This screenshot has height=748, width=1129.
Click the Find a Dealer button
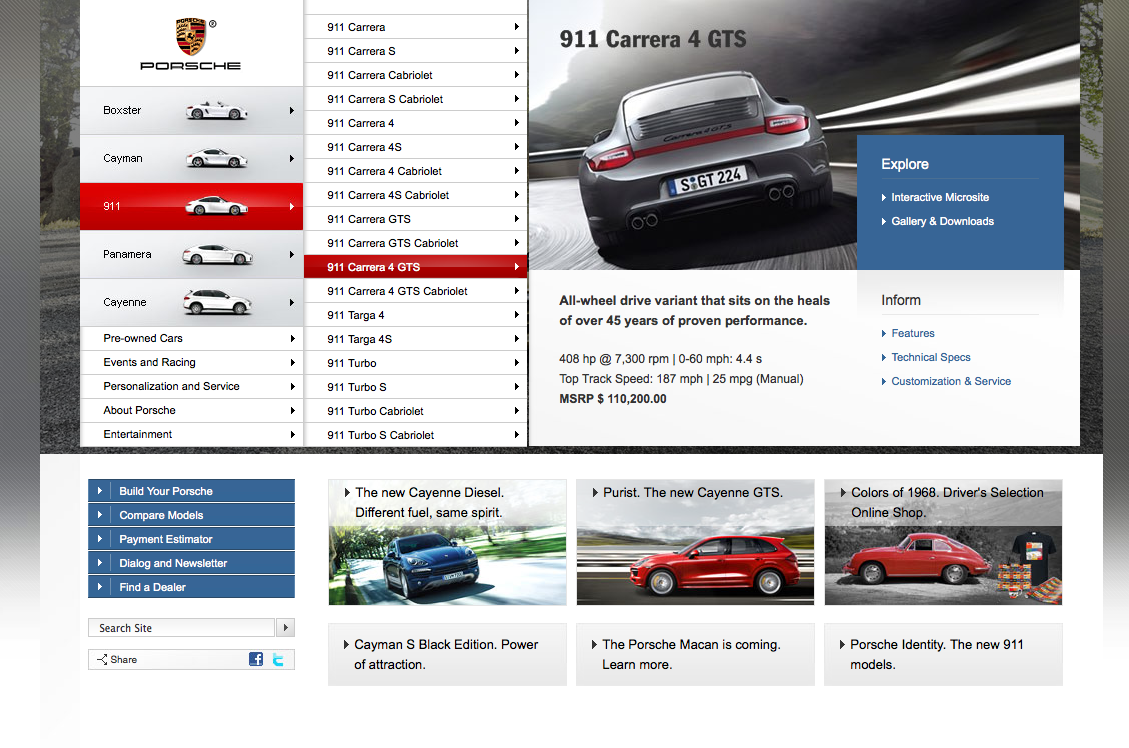(192, 587)
